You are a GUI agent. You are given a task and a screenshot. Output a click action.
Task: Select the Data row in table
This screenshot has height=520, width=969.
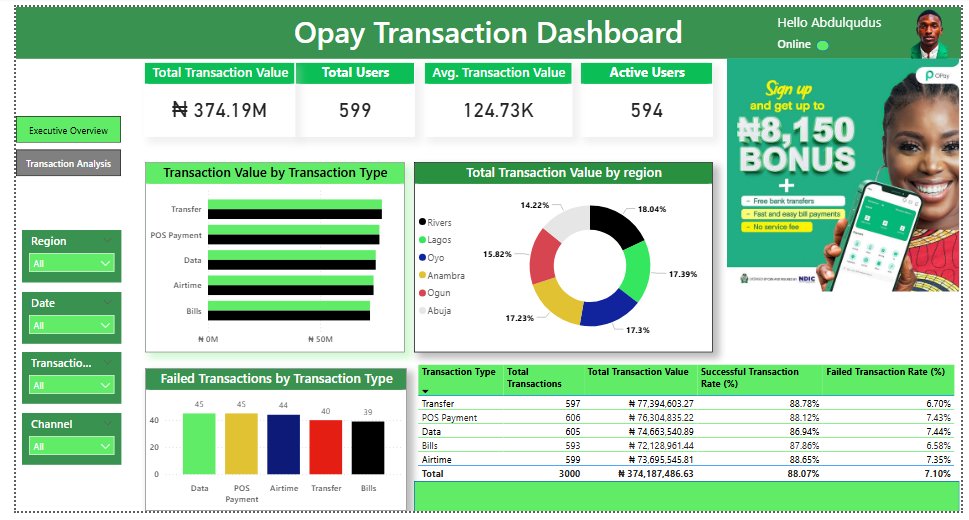tap(686, 432)
